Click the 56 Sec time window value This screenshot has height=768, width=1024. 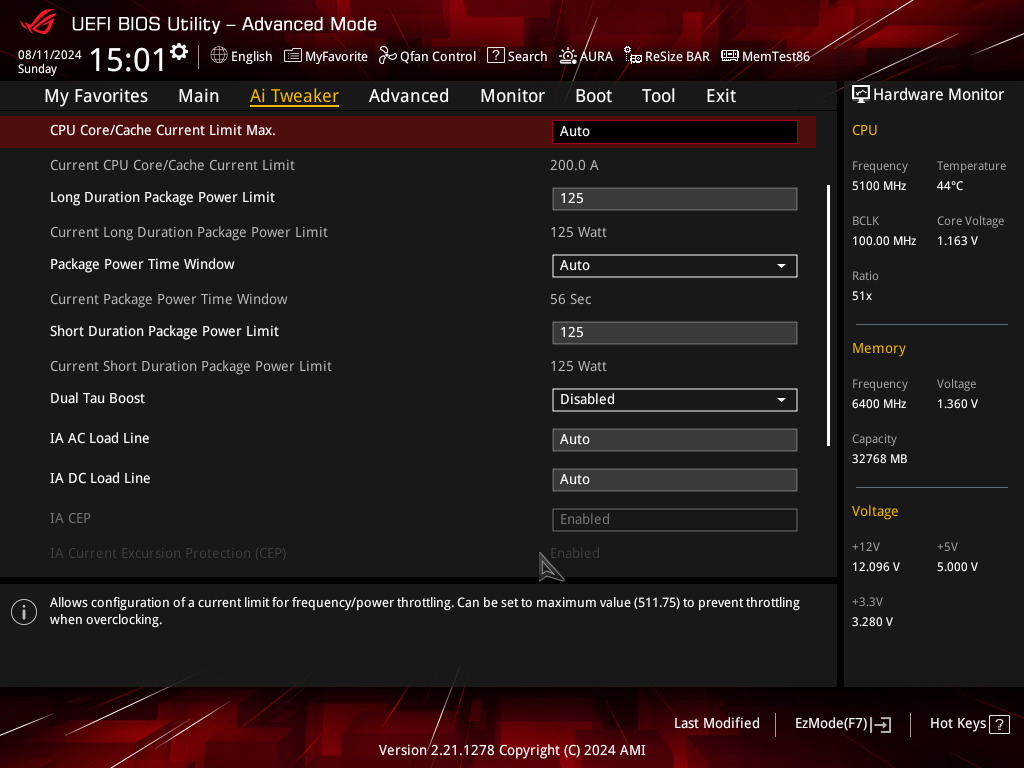click(x=570, y=299)
